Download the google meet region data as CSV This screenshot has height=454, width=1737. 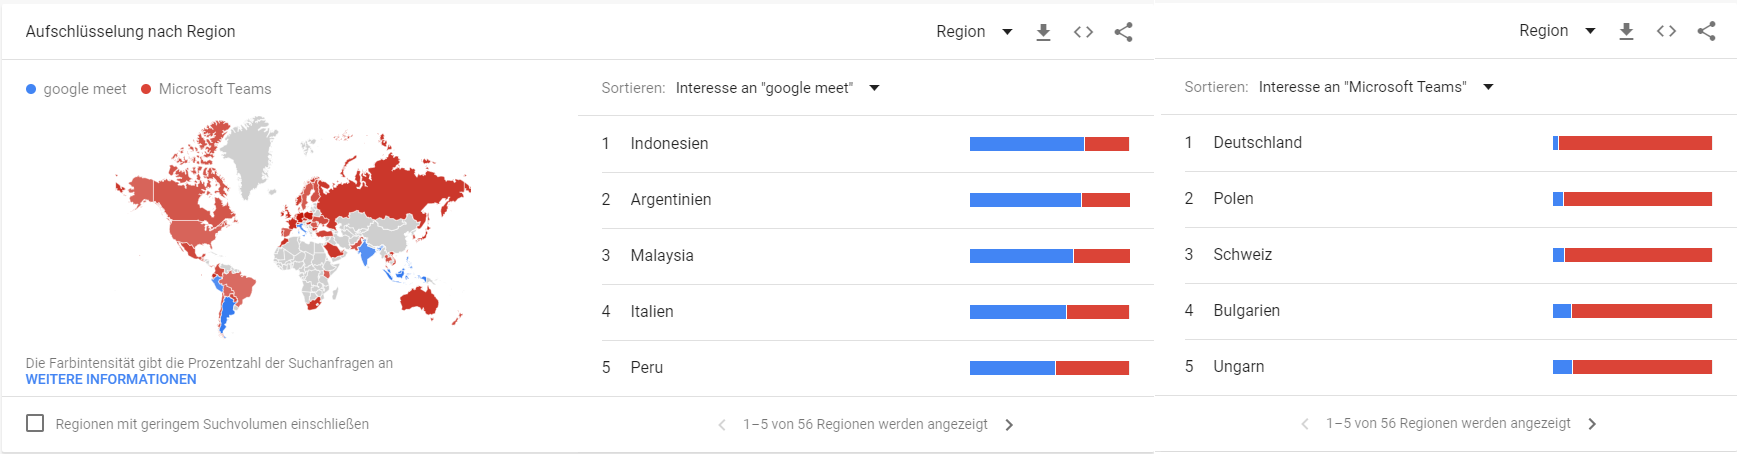point(1043,32)
